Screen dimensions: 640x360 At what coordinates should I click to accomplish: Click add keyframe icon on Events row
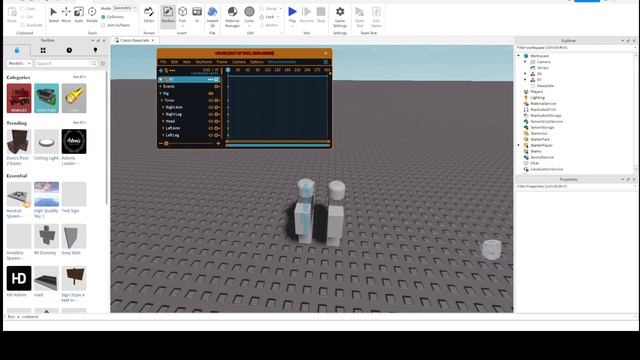pyautogui.click(x=217, y=87)
